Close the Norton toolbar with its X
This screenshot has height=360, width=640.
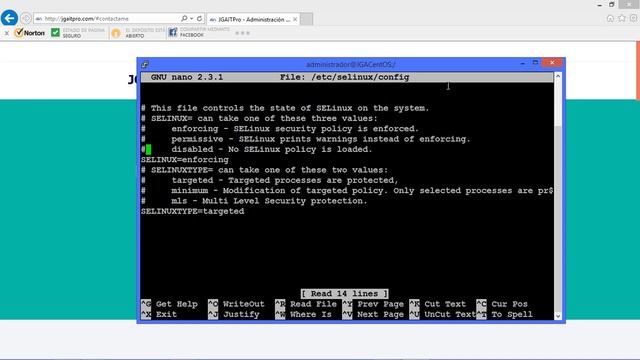pos(7,33)
